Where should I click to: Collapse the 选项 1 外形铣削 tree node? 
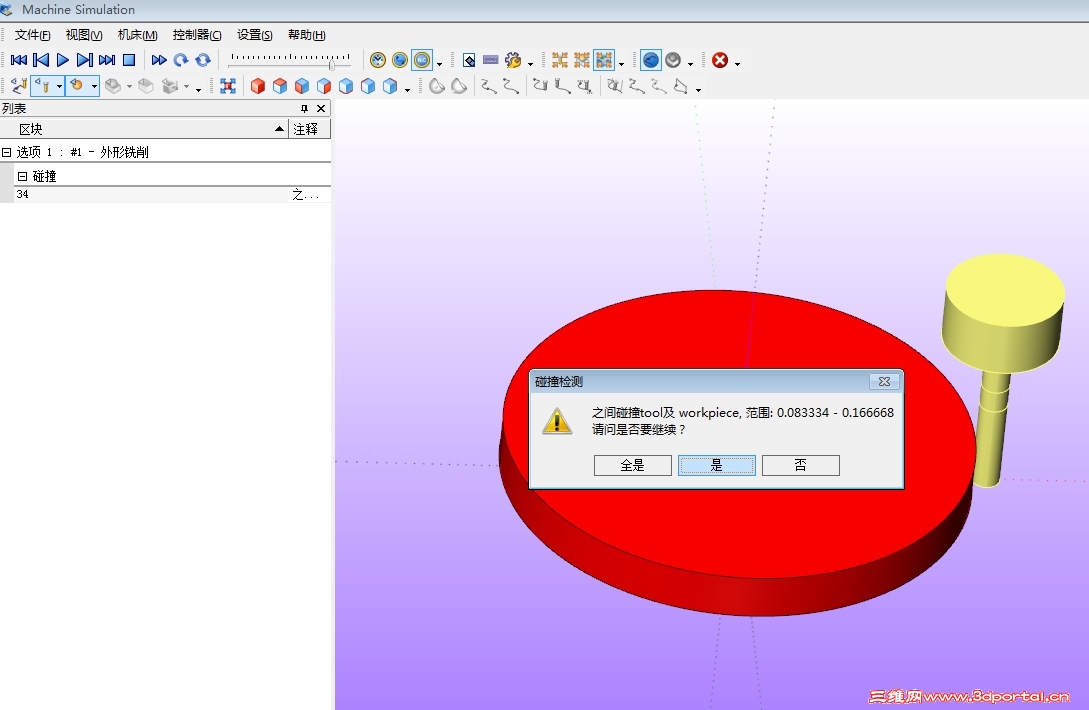click(6, 152)
